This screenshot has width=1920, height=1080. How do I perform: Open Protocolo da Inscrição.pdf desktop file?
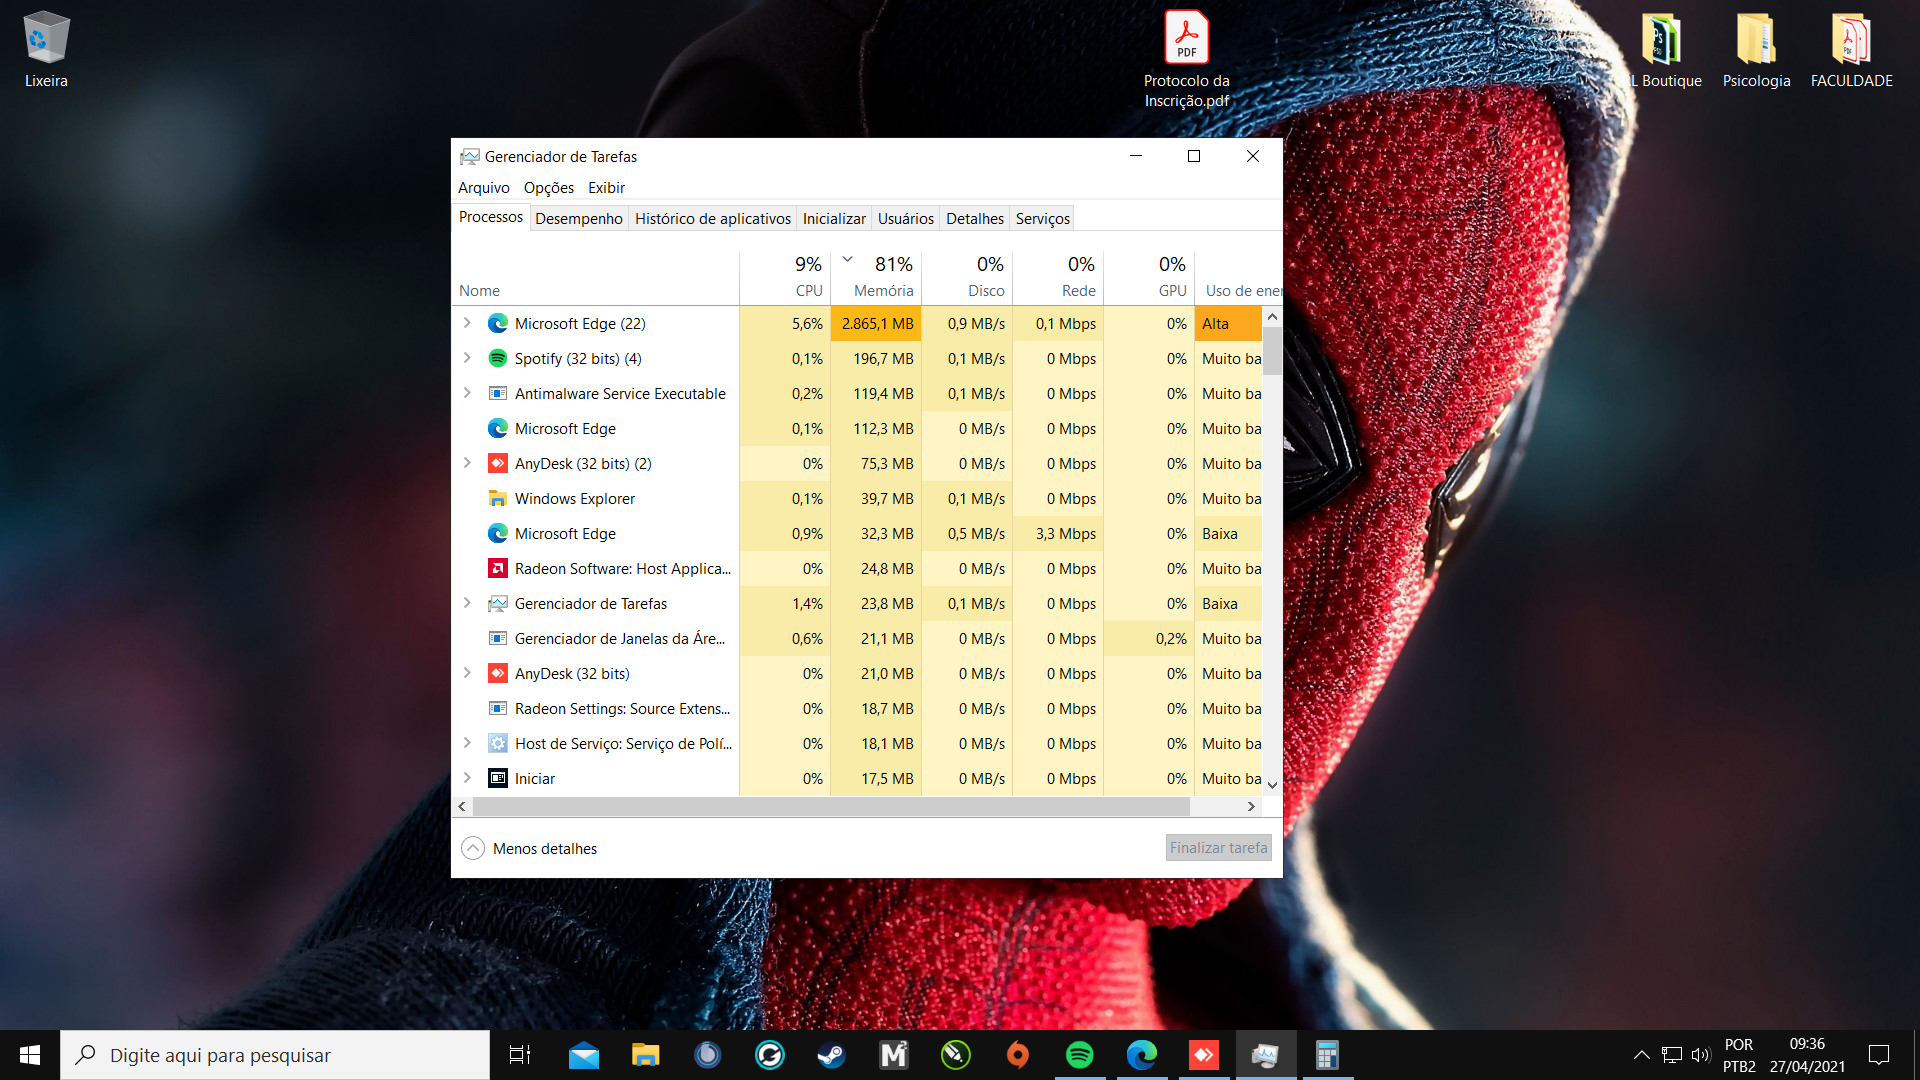[x=1187, y=60]
